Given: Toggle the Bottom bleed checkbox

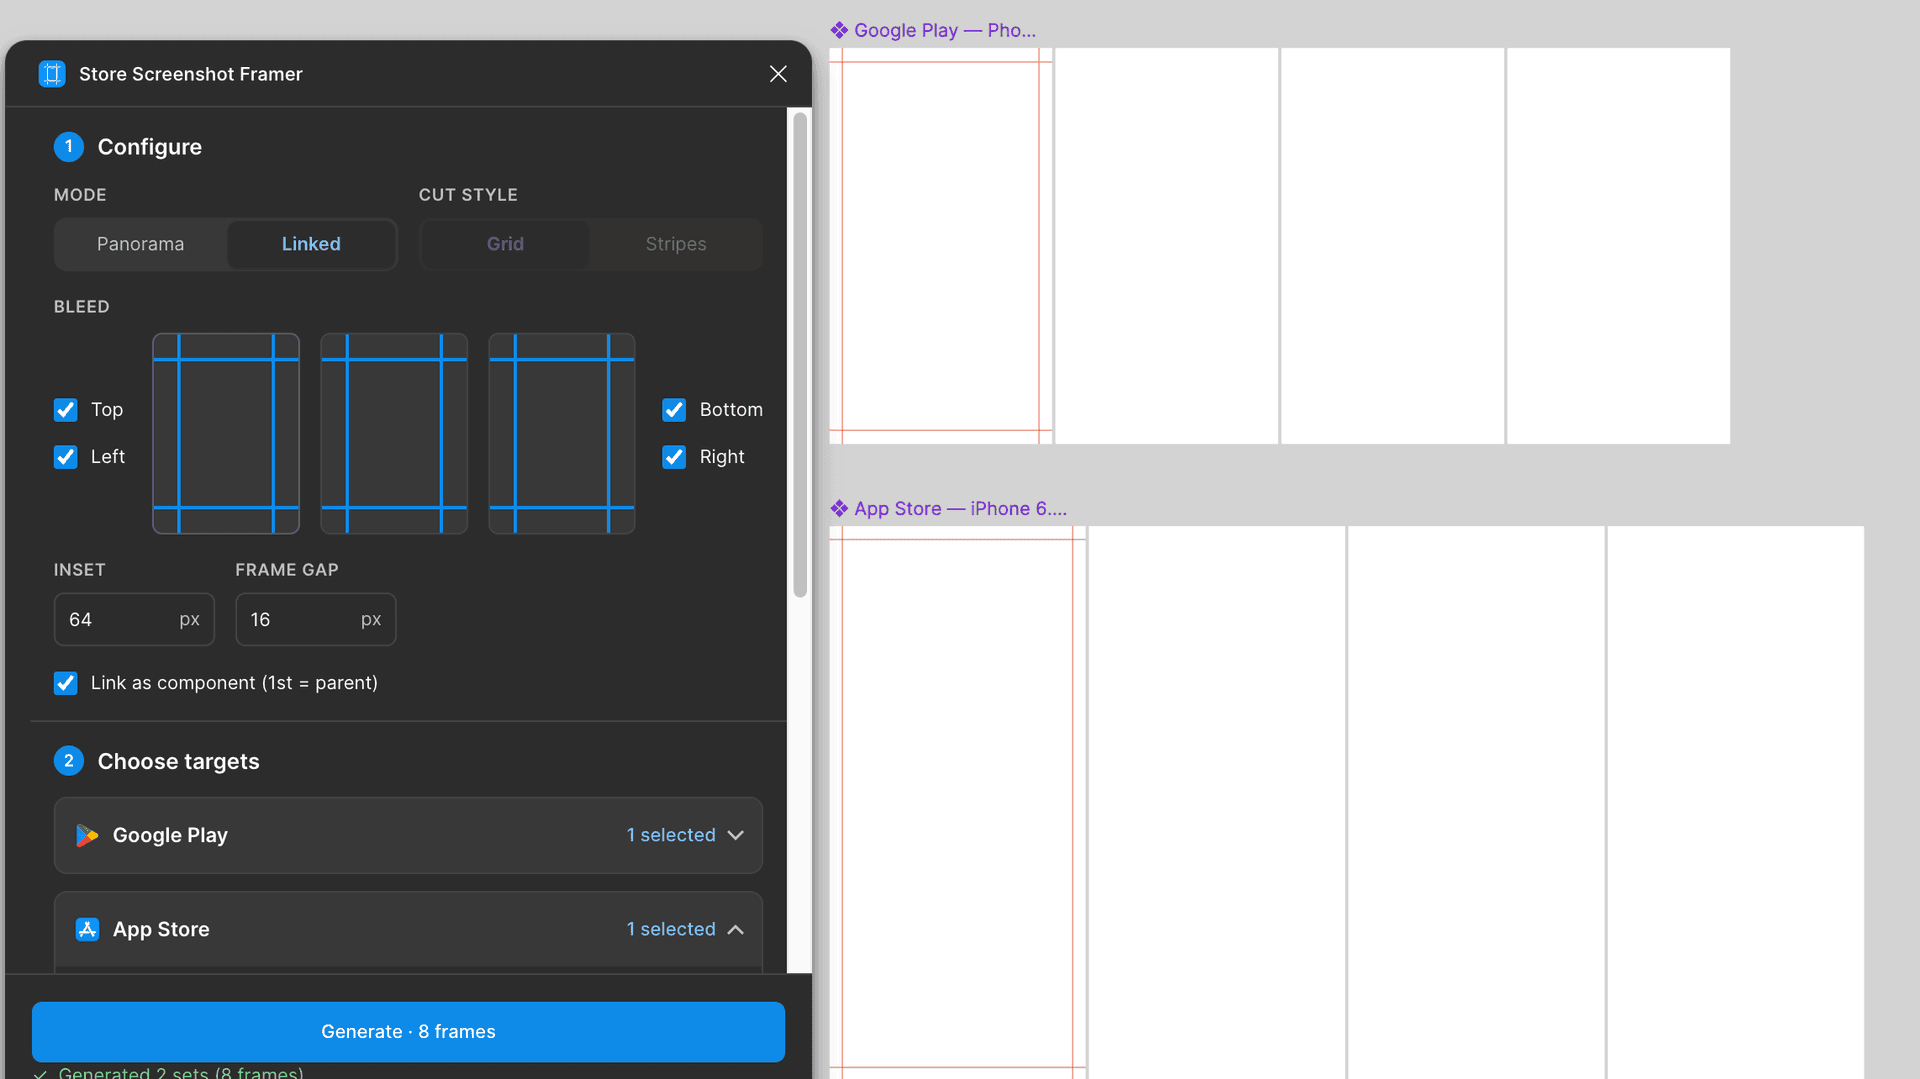Looking at the screenshot, I should tap(674, 410).
